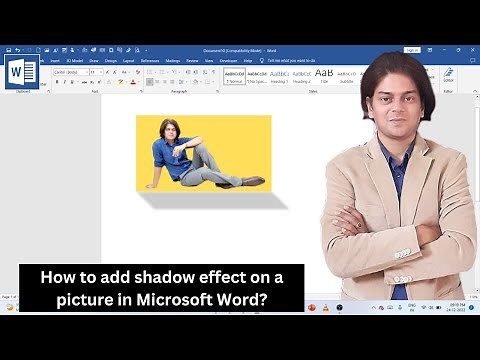The image size is (480, 360).
Task: Open the Mailings ribbon tab
Action: pos(173,61)
